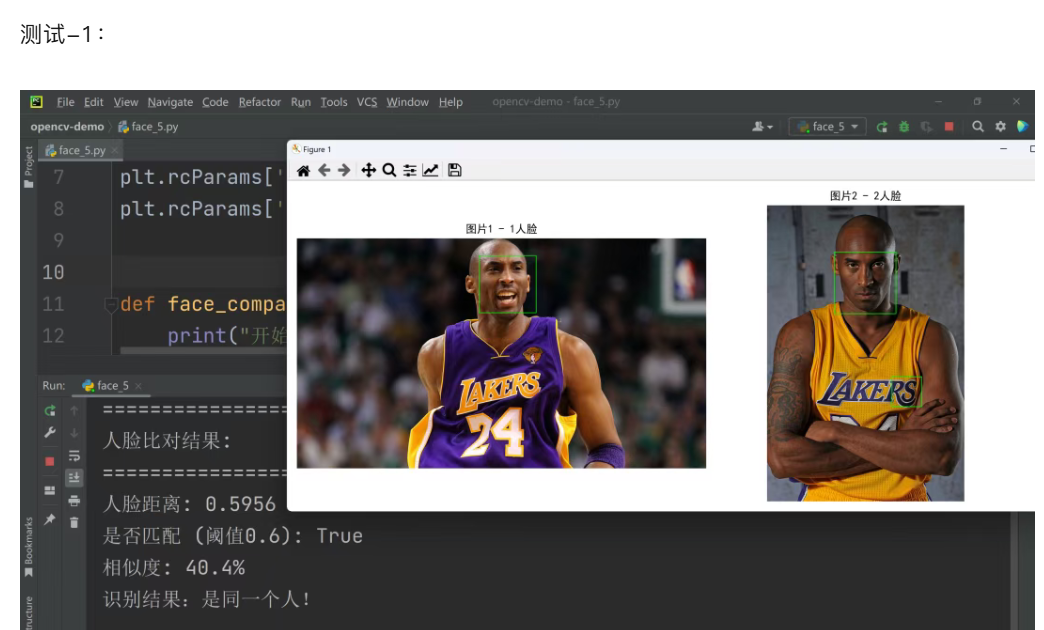Open the Help menu
The width and height of the screenshot is (1044, 630).
pyautogui.click(x=451, y=102)
